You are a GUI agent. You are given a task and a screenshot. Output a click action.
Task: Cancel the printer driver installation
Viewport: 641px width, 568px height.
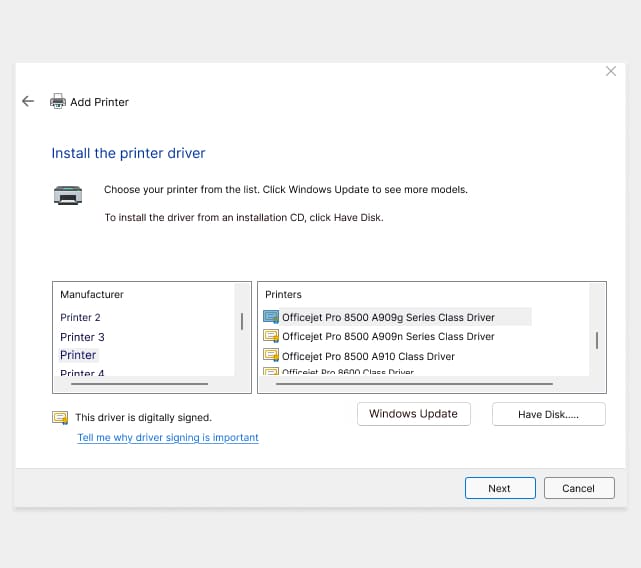click(x=578, y=488)
